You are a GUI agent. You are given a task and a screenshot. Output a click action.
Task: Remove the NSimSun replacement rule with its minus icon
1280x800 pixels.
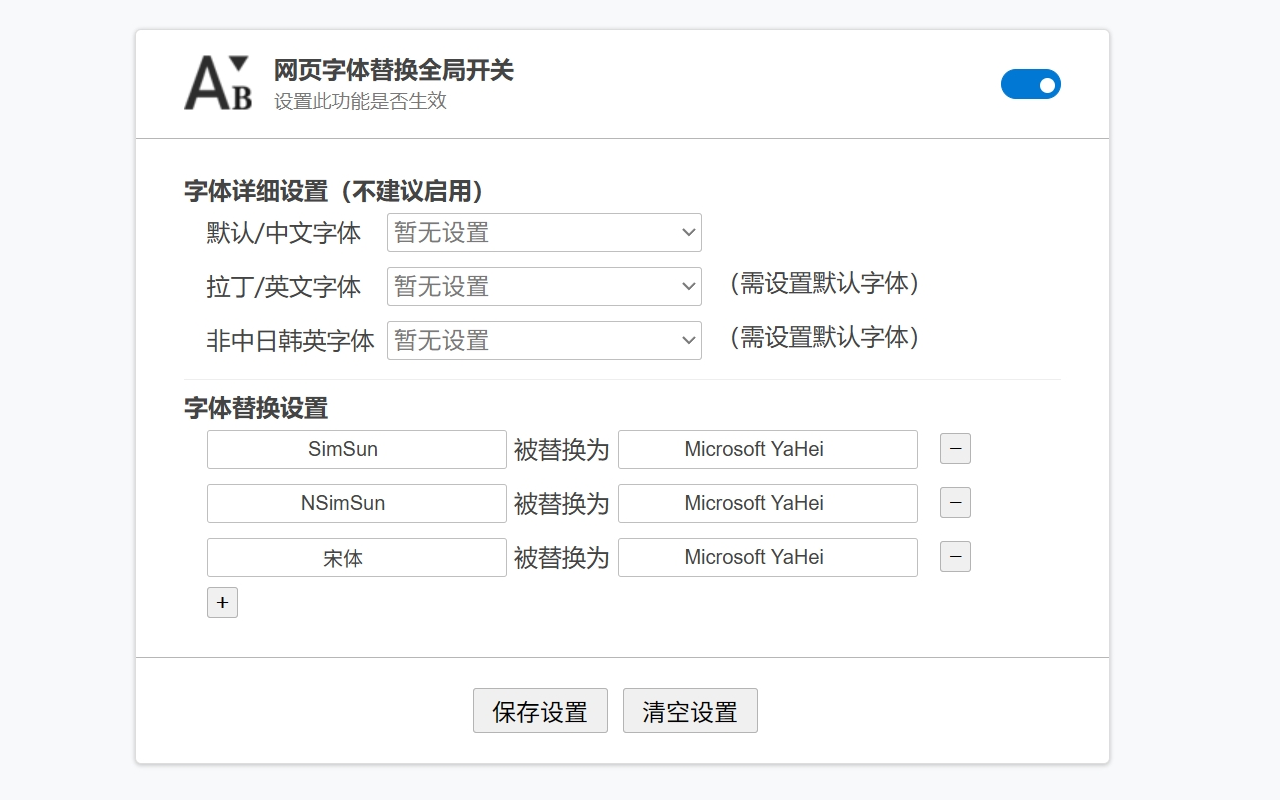pos(955,503)
